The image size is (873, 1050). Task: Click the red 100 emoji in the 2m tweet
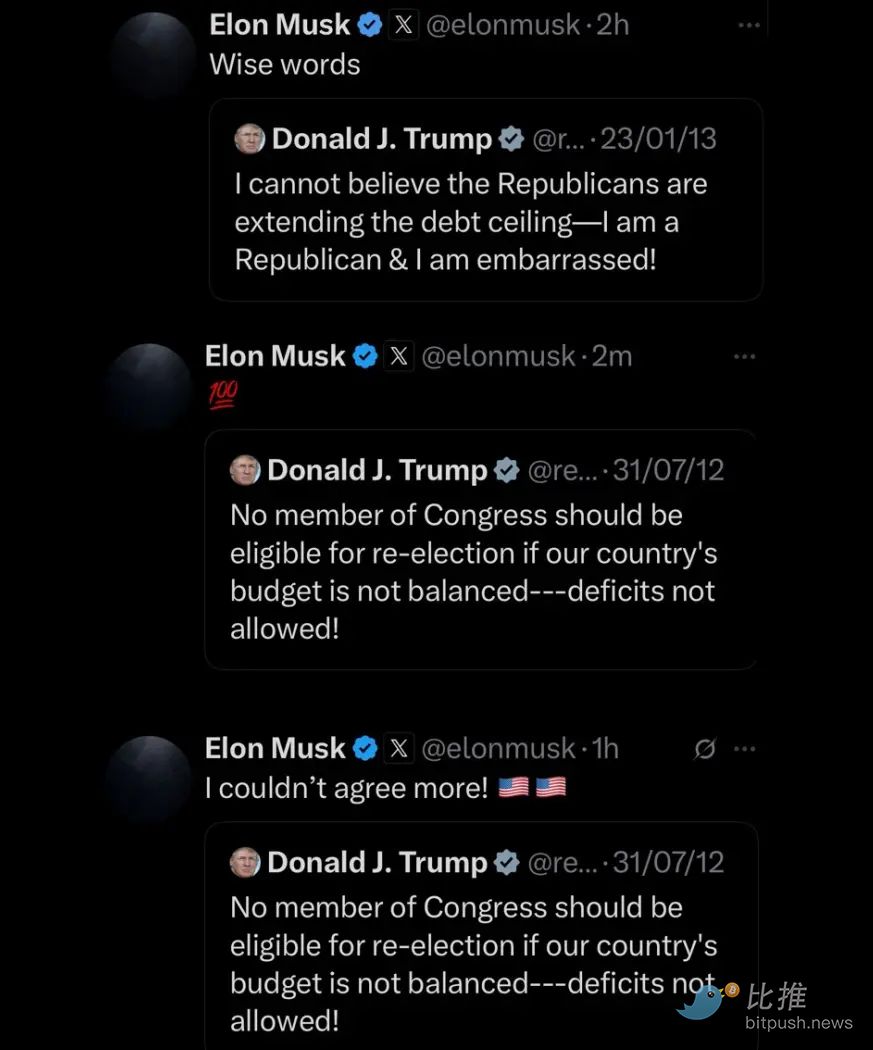tap(222, 396)
